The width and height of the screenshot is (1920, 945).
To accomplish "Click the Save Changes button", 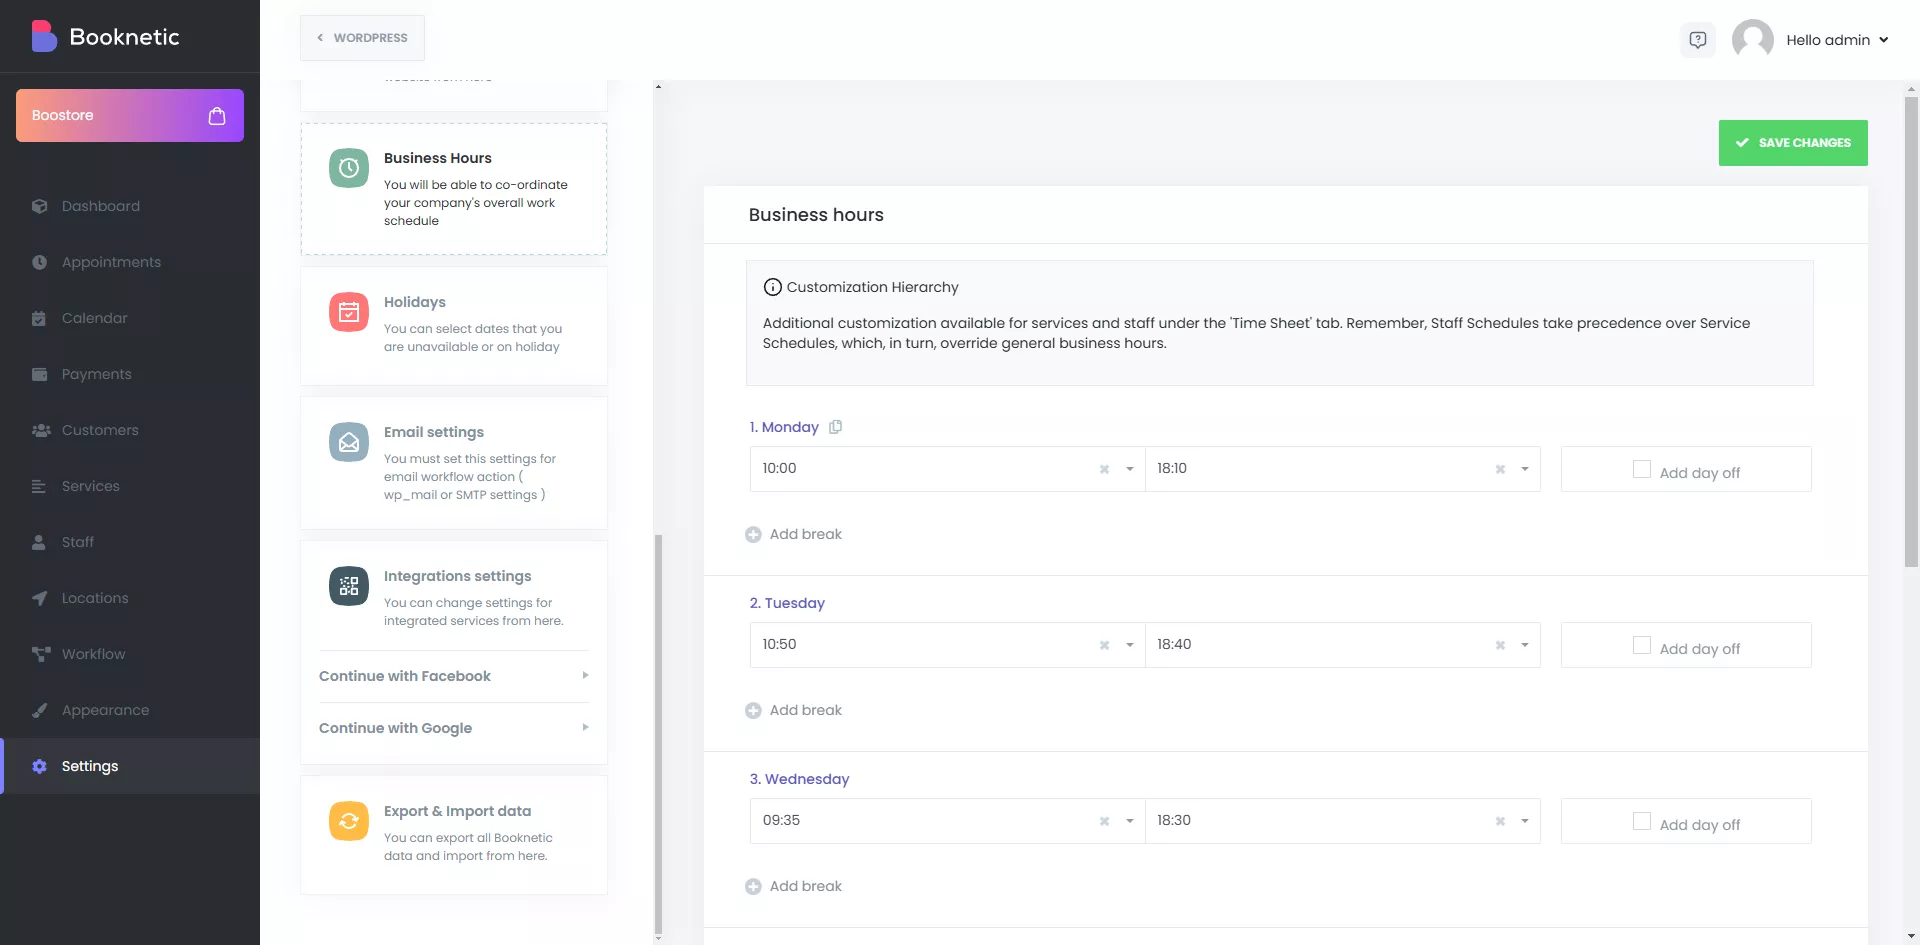I will 1792,143.
